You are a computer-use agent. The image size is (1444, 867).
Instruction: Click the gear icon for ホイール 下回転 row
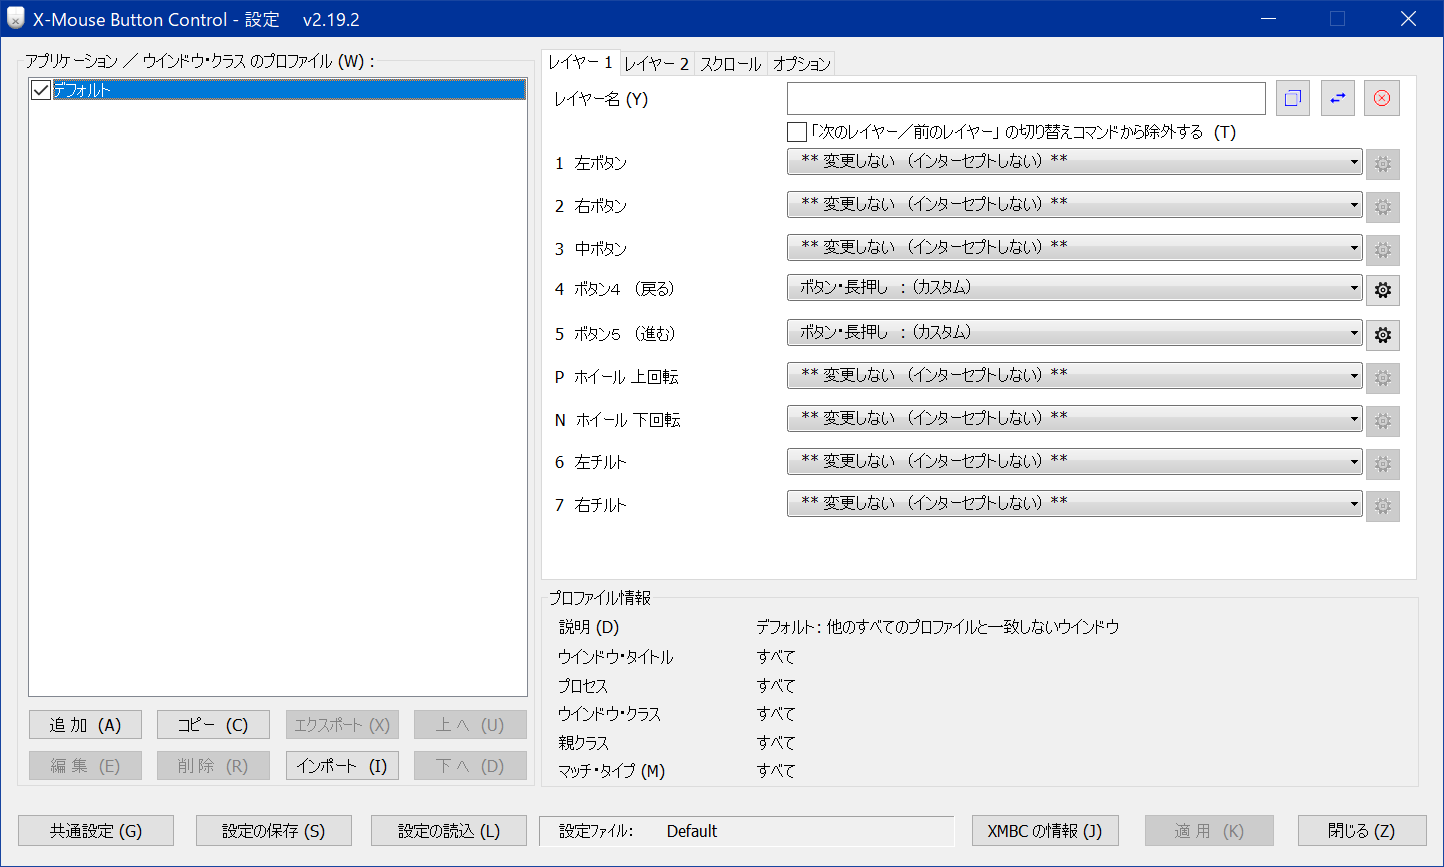point(1383,421)
